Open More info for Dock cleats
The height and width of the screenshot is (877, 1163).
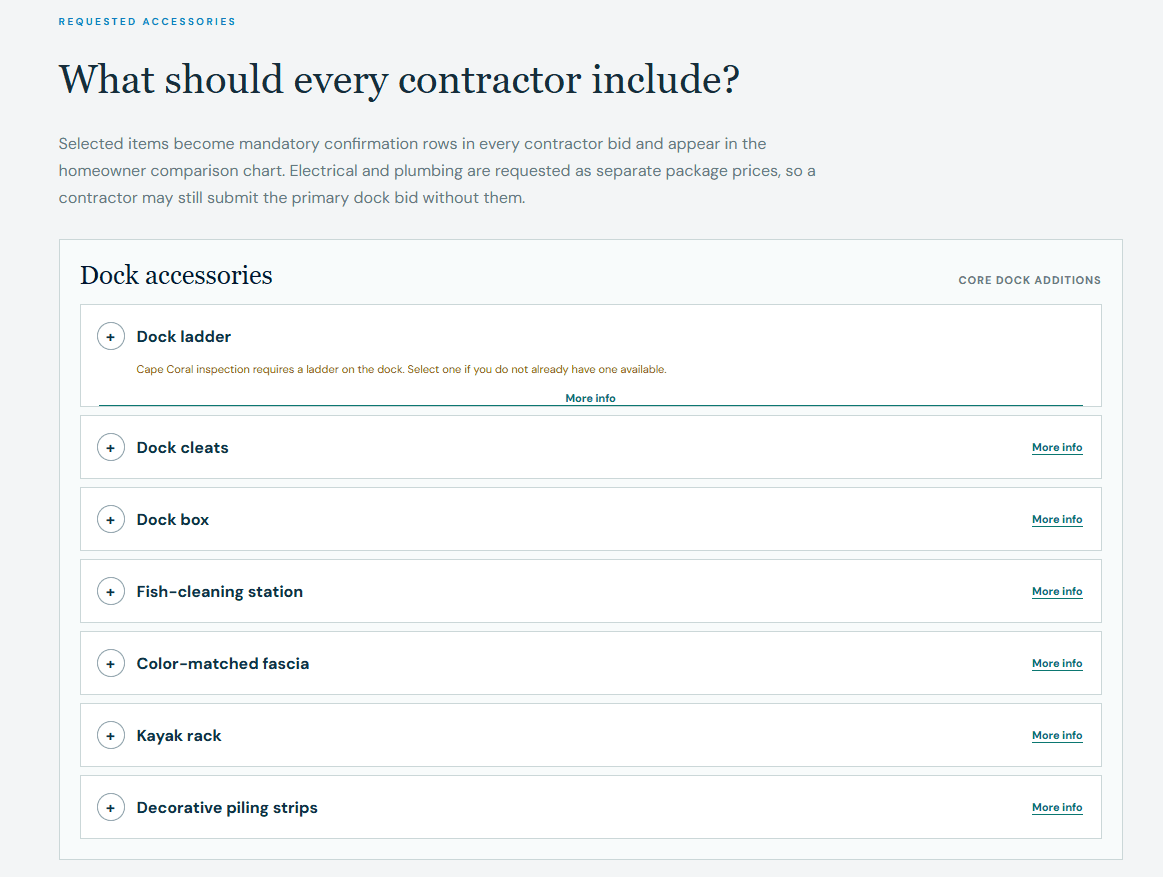pos(1057,447)
